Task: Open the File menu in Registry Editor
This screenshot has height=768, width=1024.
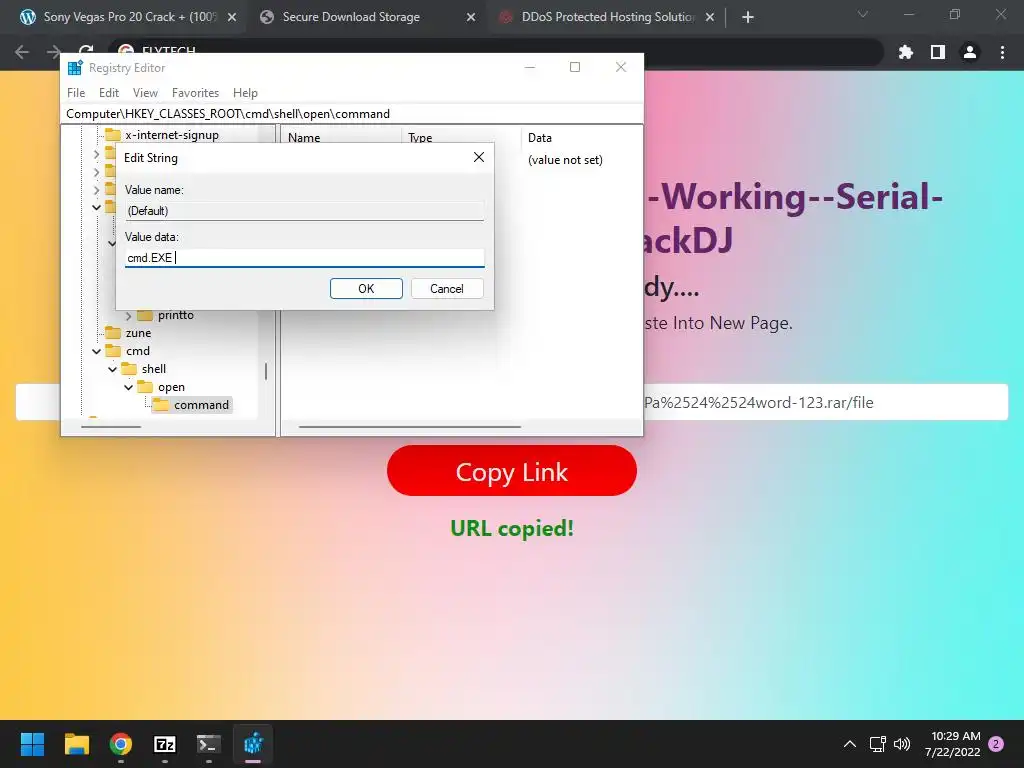Action: pos(76,93)
